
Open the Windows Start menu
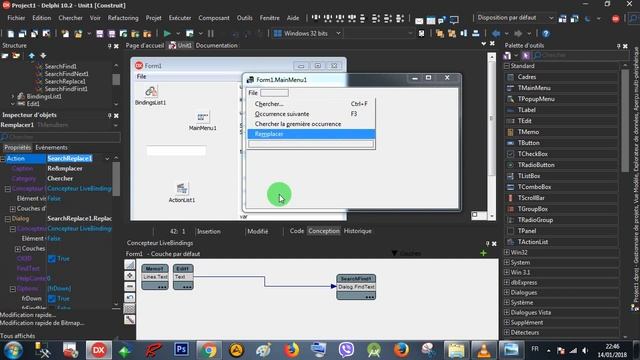13,350
